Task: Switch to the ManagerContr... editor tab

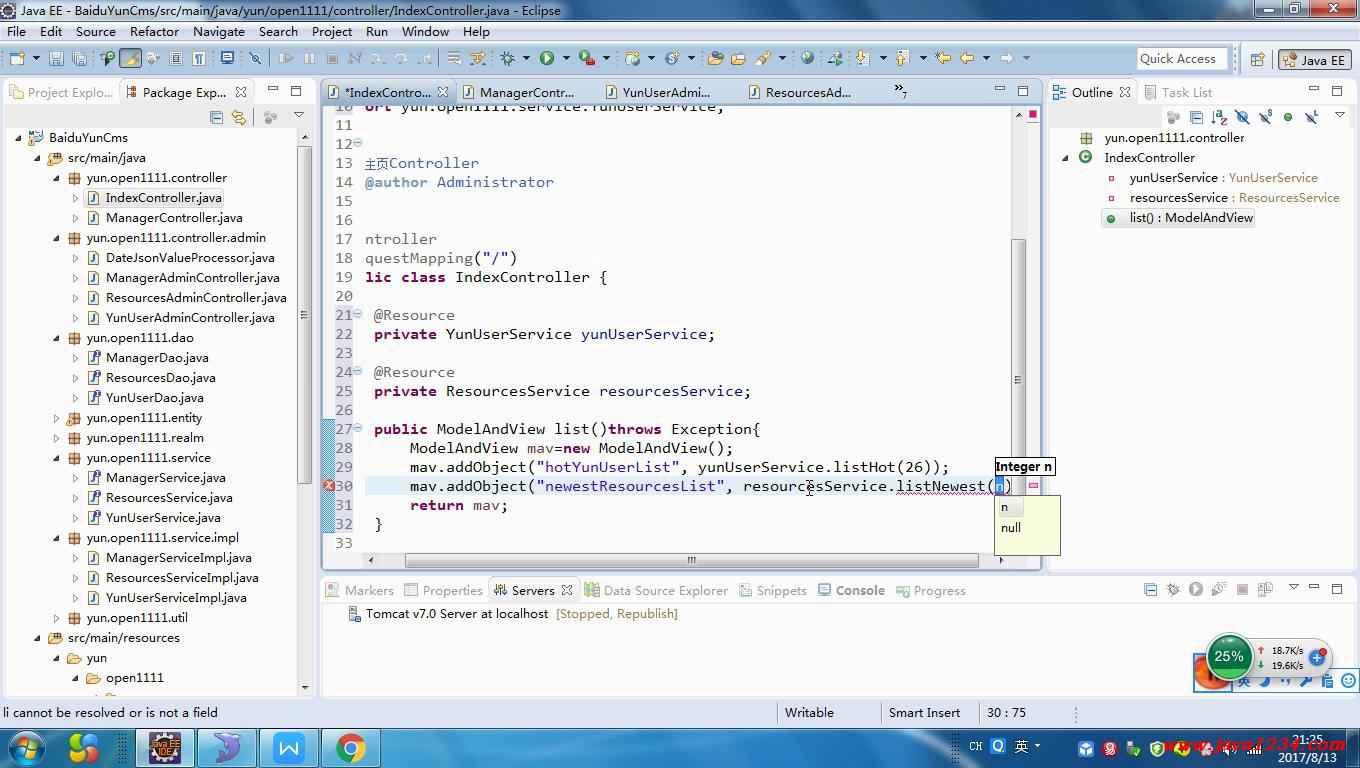Action: [527, 92]
